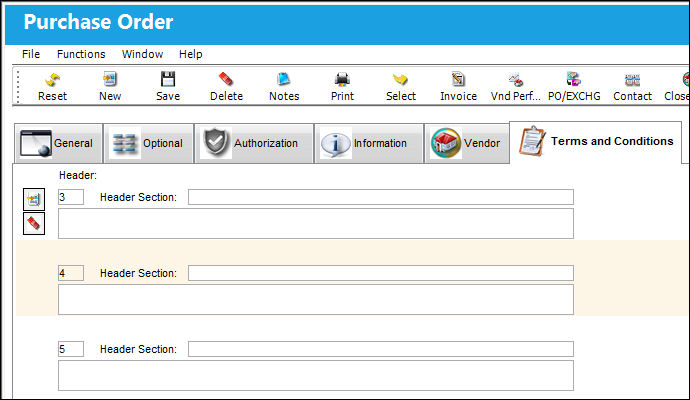Create a New purchase order
Screen dimensions: 690x400
(110, 87)
